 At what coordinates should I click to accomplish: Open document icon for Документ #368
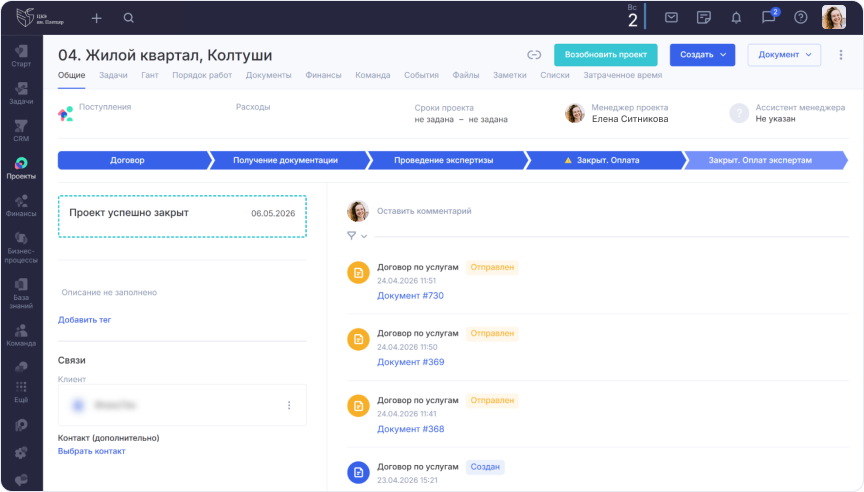(358, 406)
